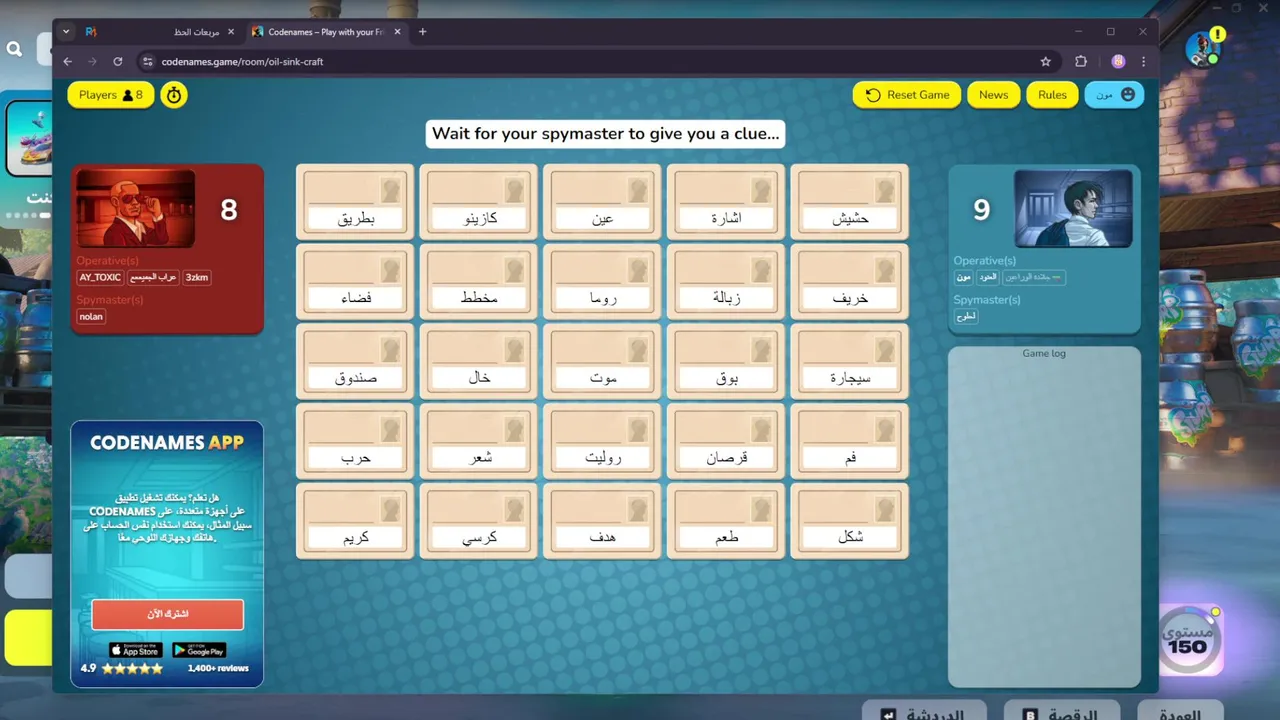Select the موت card
This screenshot has height=720, width=1280.
point(602,361)
